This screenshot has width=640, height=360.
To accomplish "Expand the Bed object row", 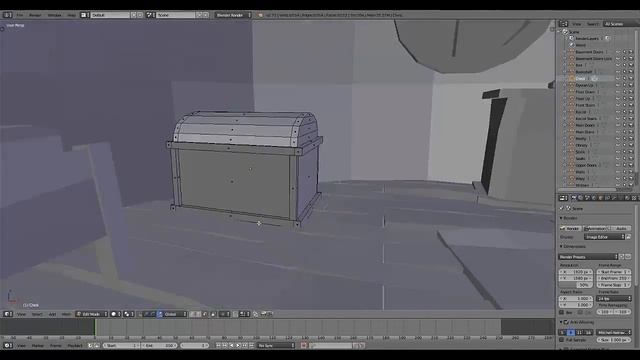I will pos(565,65).
